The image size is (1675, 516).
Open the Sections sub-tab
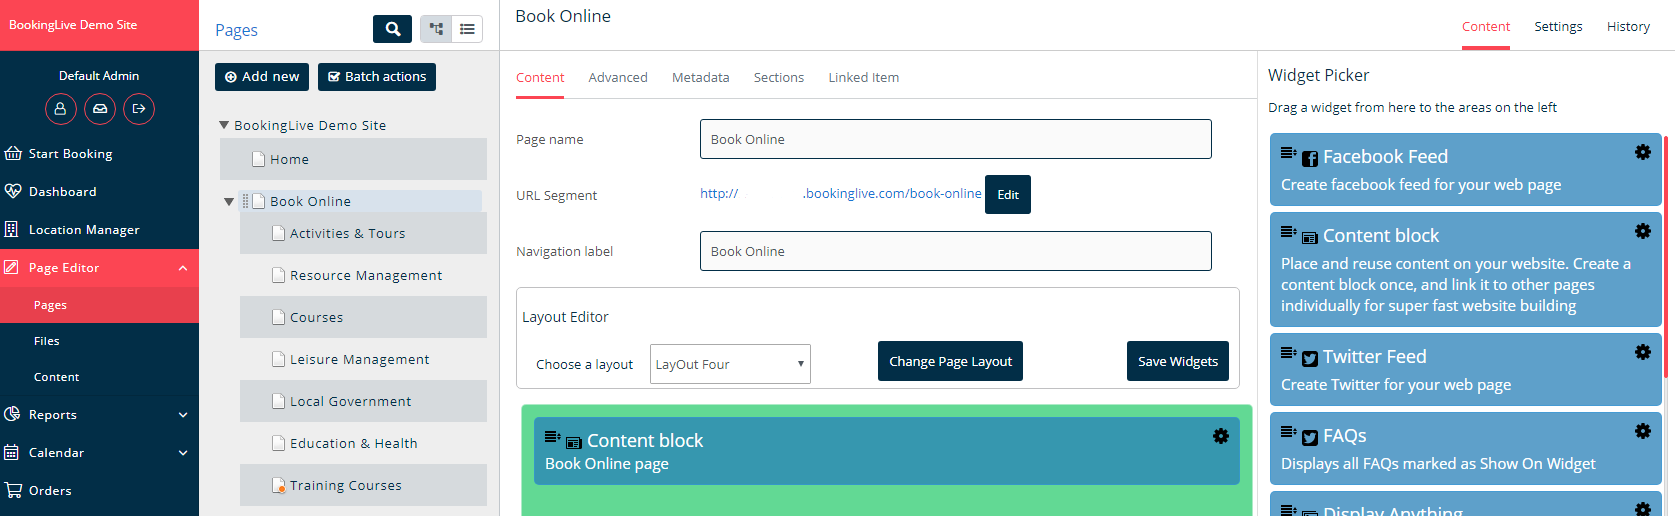(x=779, y=77)
